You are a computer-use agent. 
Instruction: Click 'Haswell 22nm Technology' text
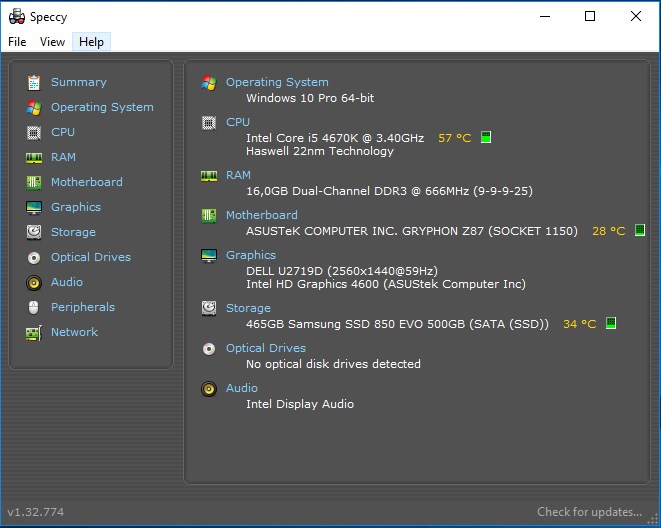click(320, 151)
